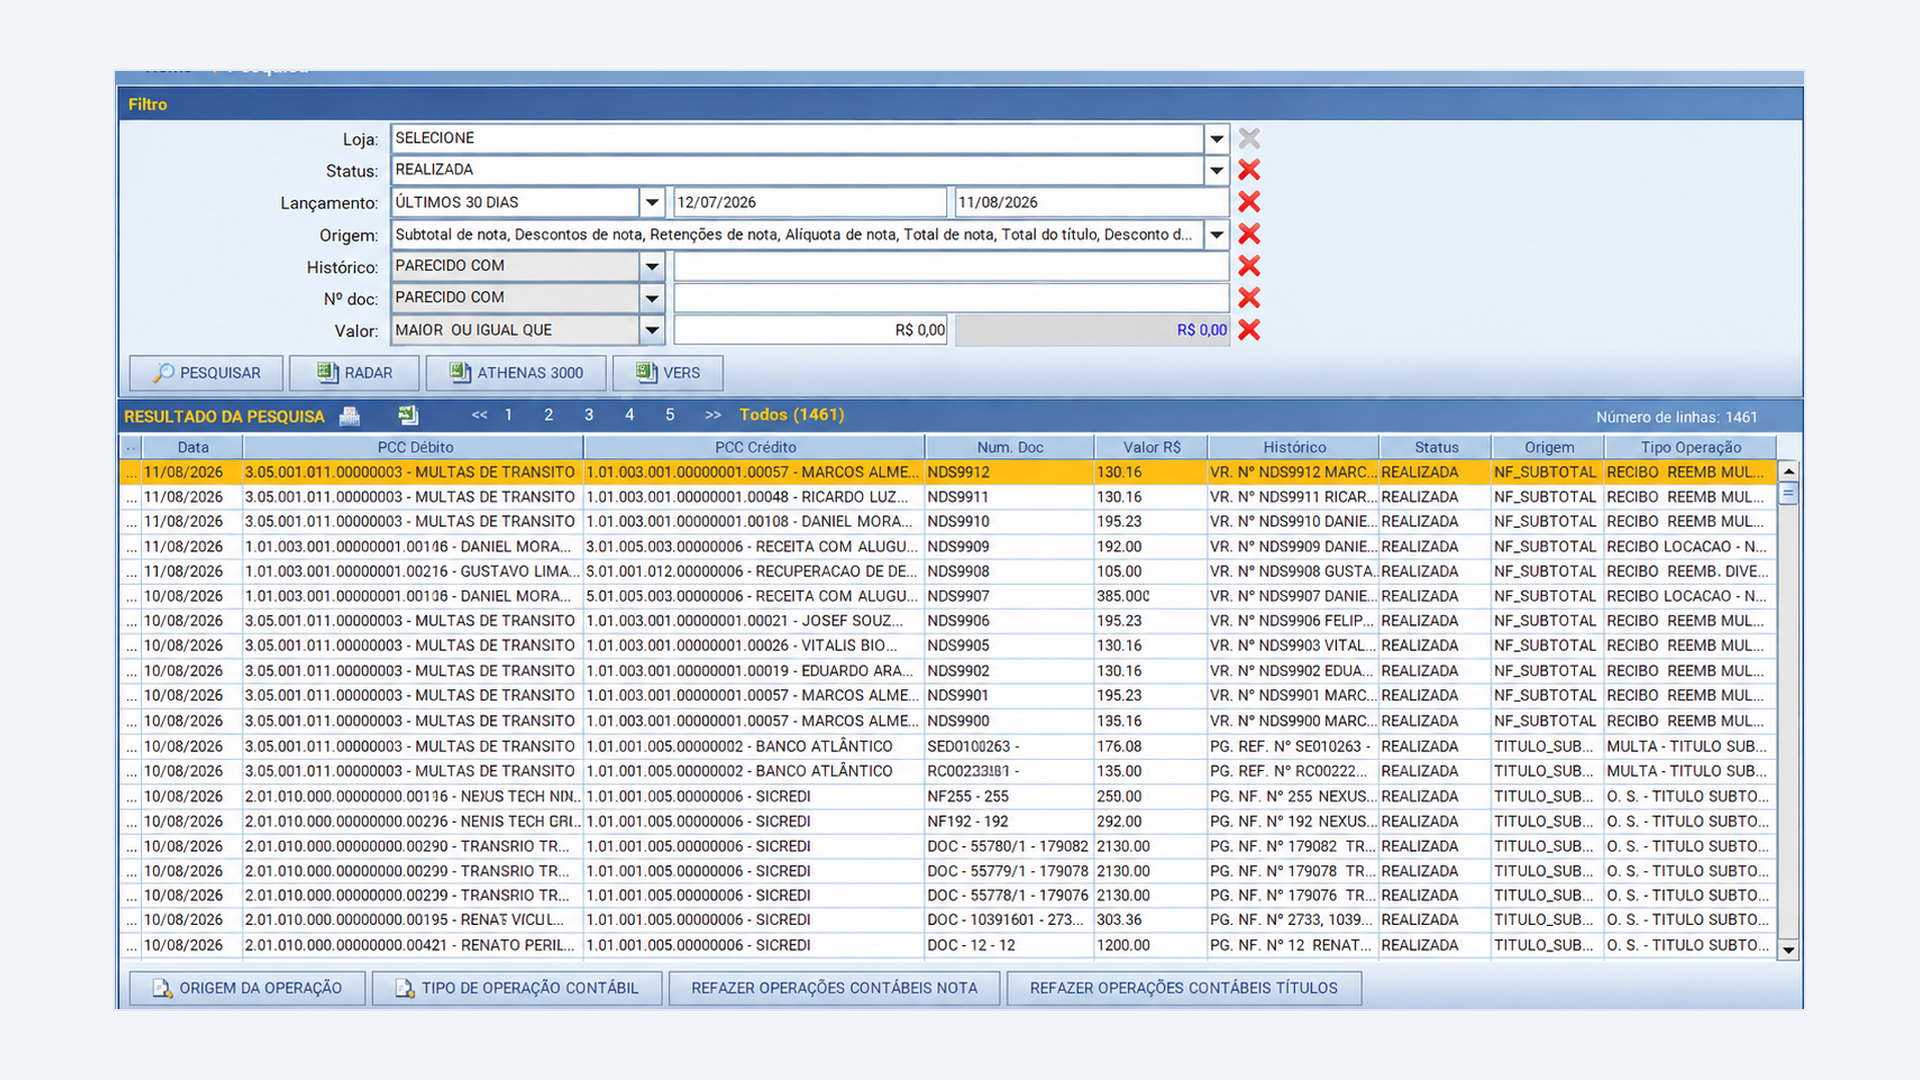Sort by the PCC Débito column header
The height and width of the screenshot is (1080, 1920).
[x=414, y=447]
